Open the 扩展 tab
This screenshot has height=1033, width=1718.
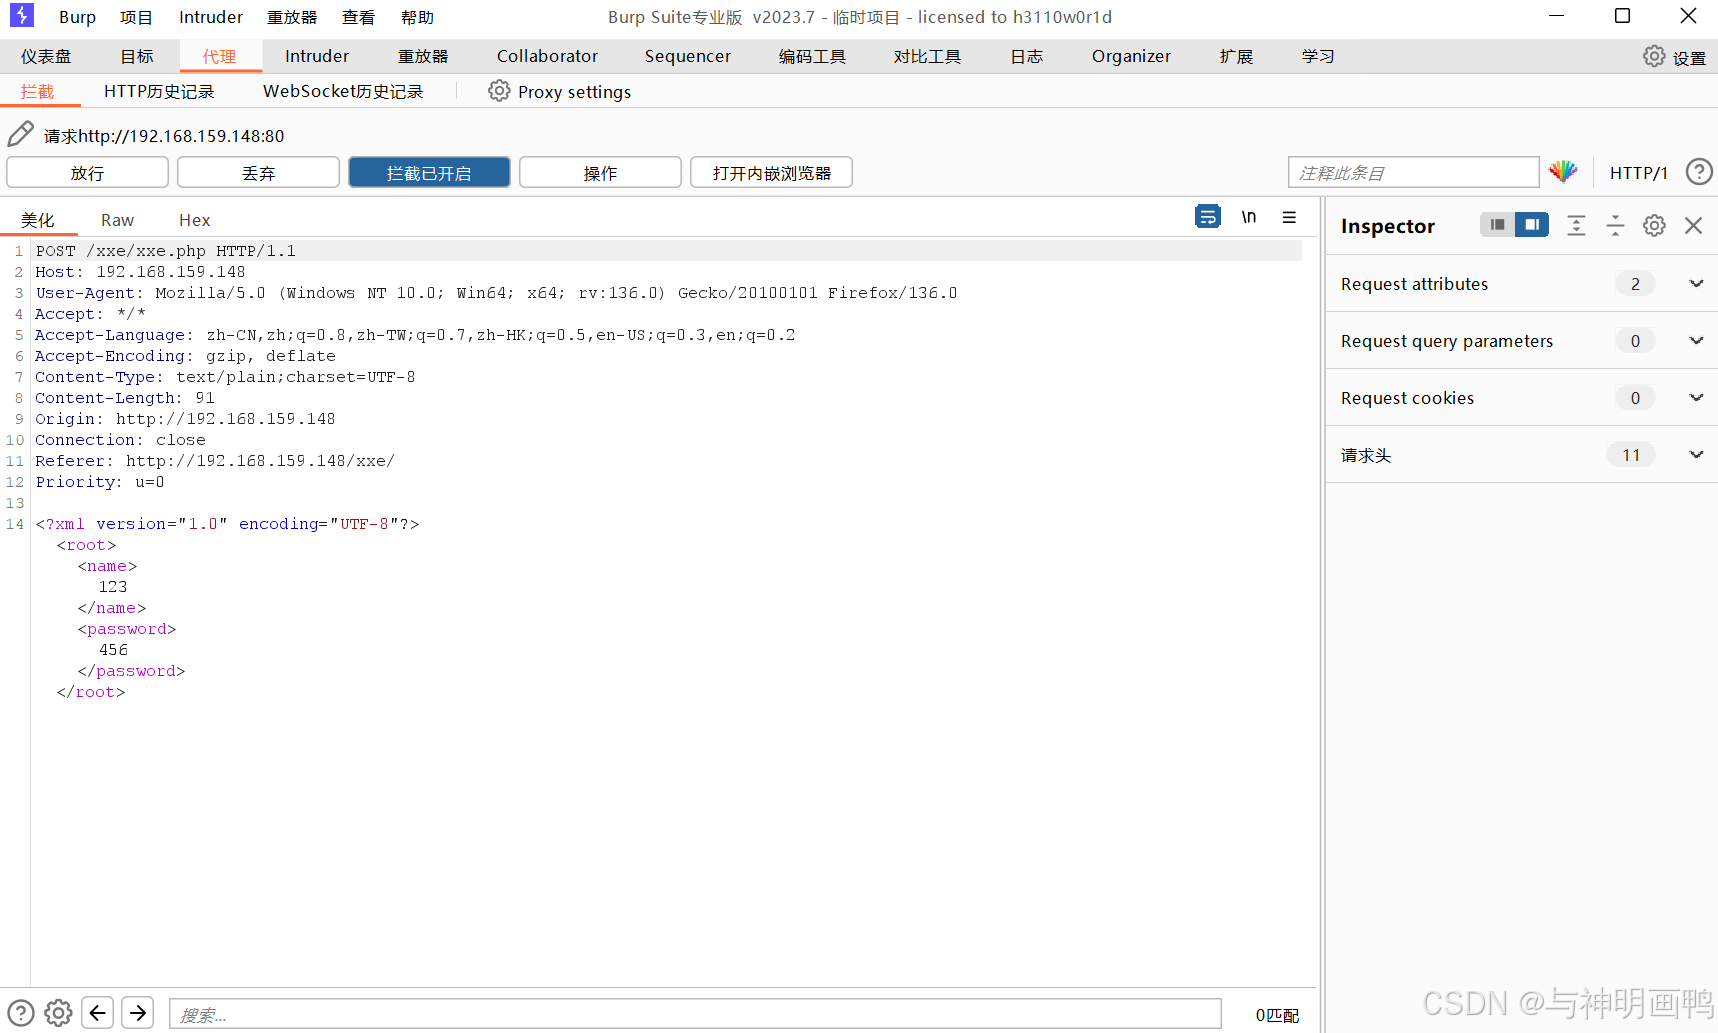point(1236,56)
